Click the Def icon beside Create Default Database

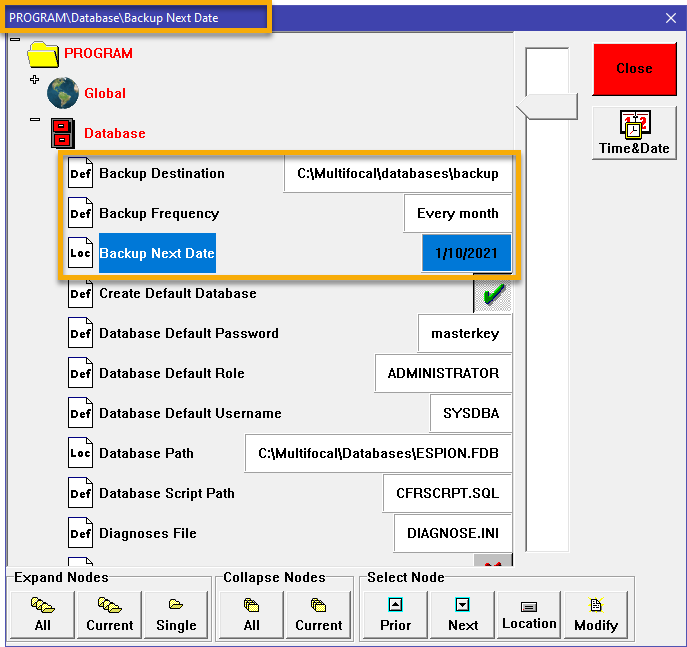coord(80,293)
